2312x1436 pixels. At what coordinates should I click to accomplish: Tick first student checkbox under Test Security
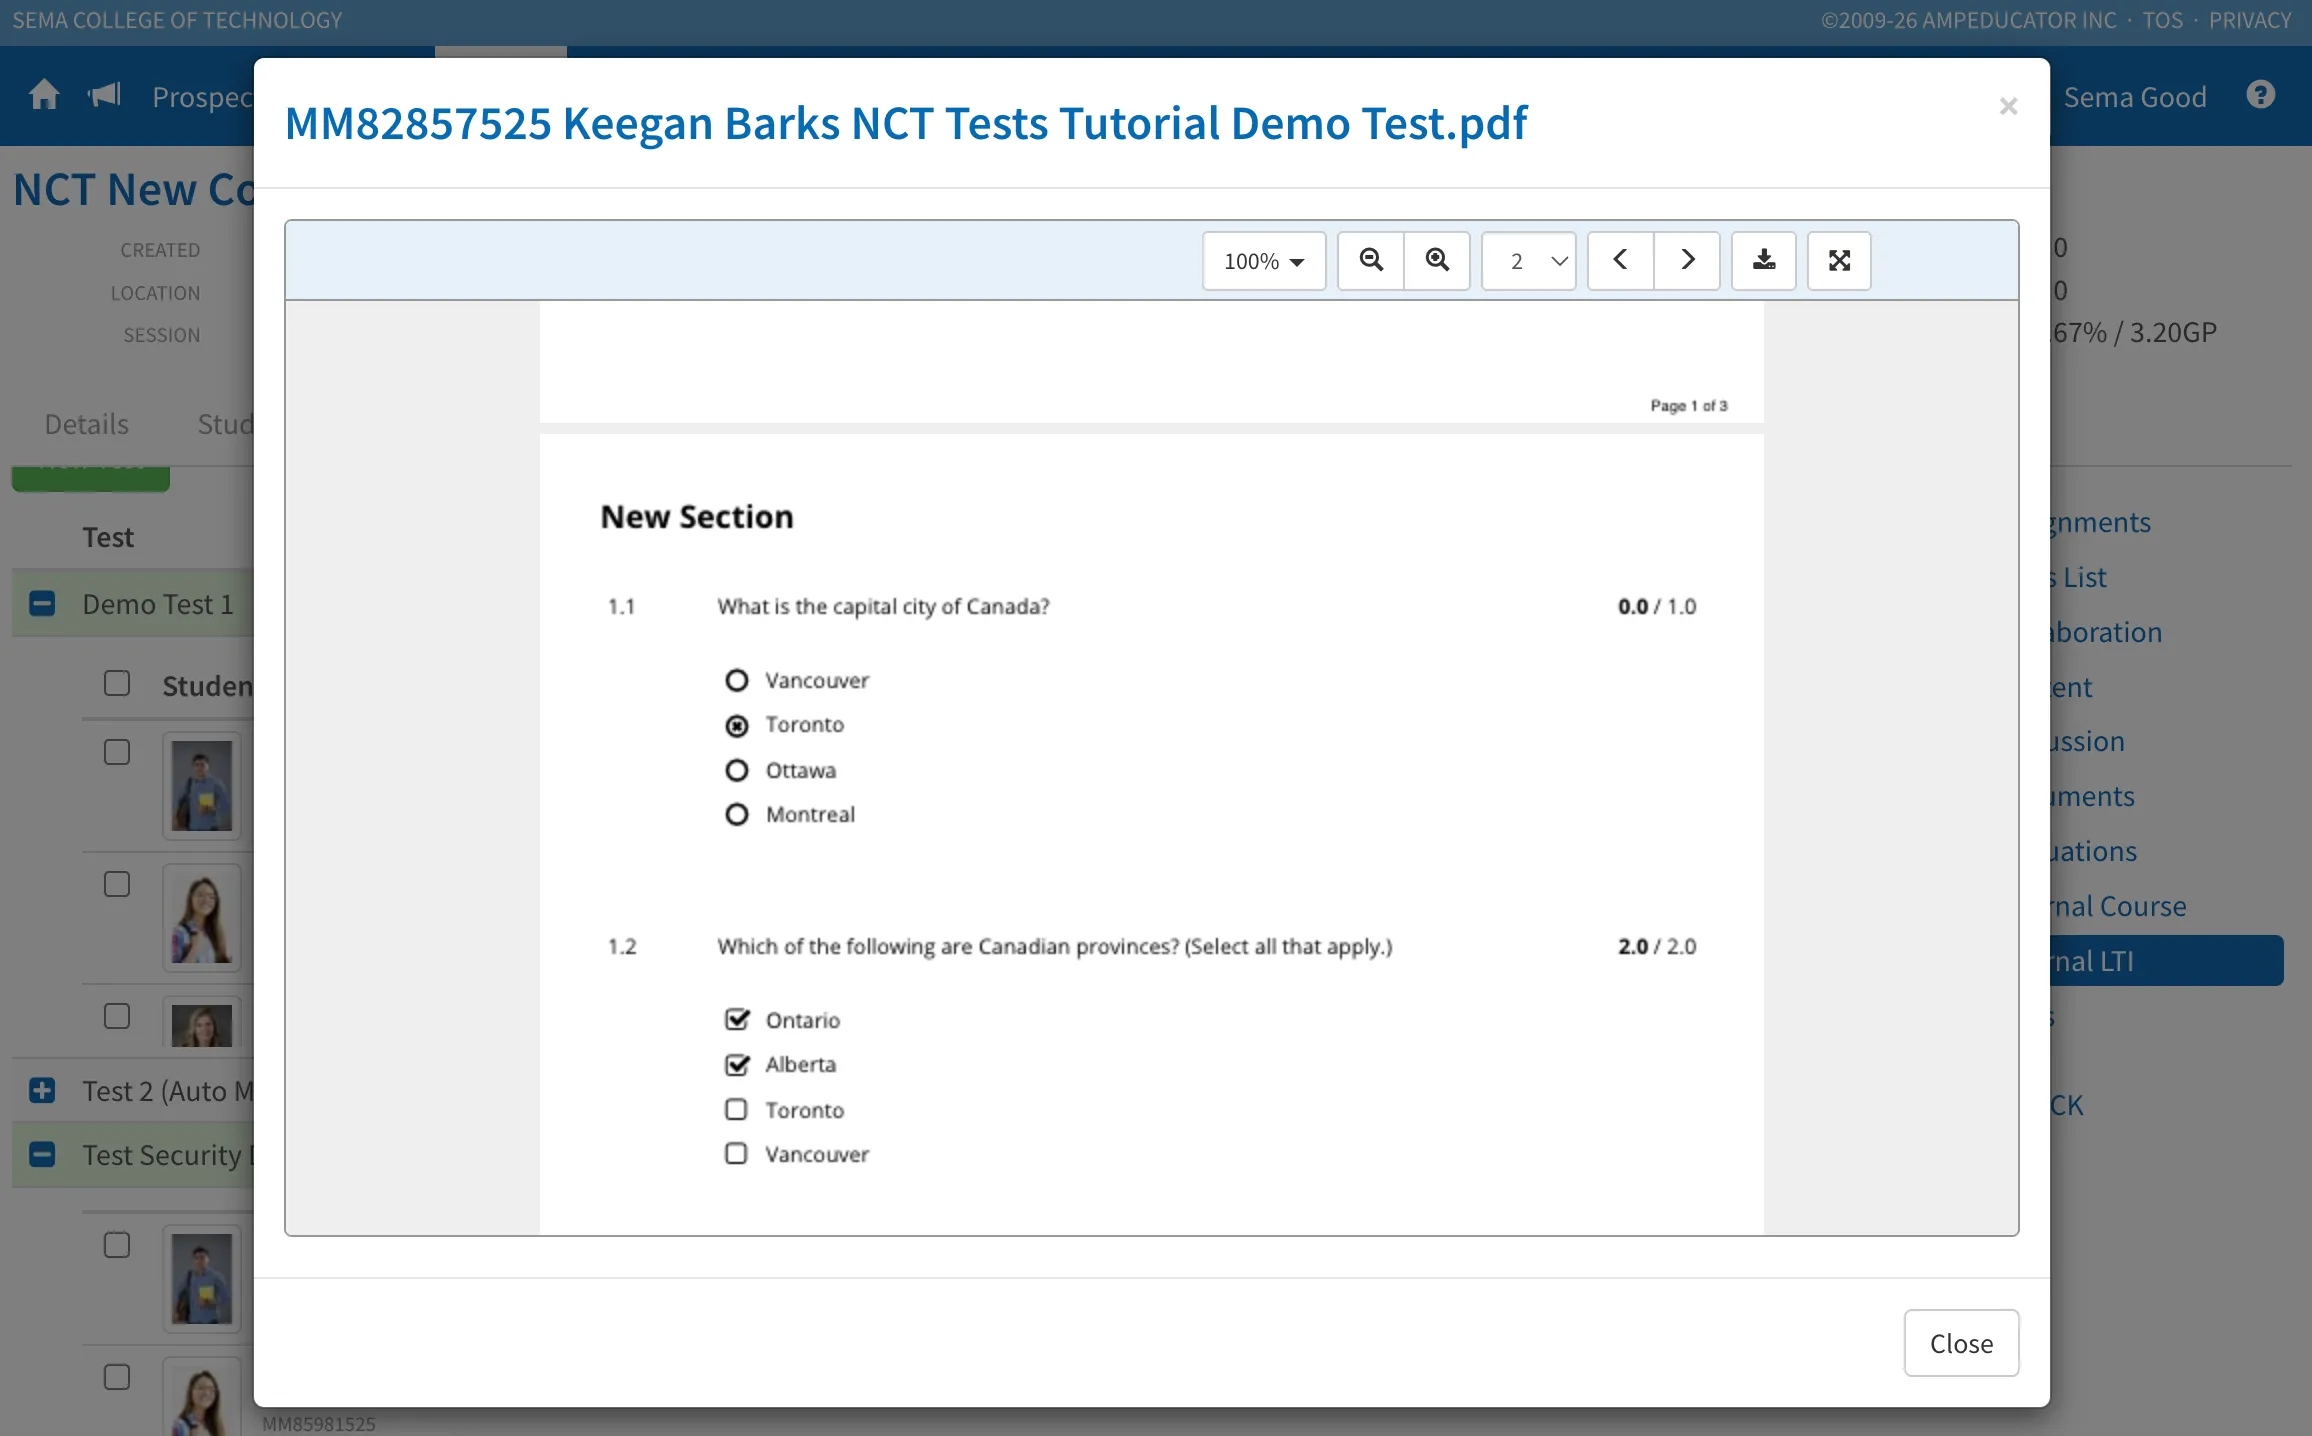click(x=117, y=1245)
